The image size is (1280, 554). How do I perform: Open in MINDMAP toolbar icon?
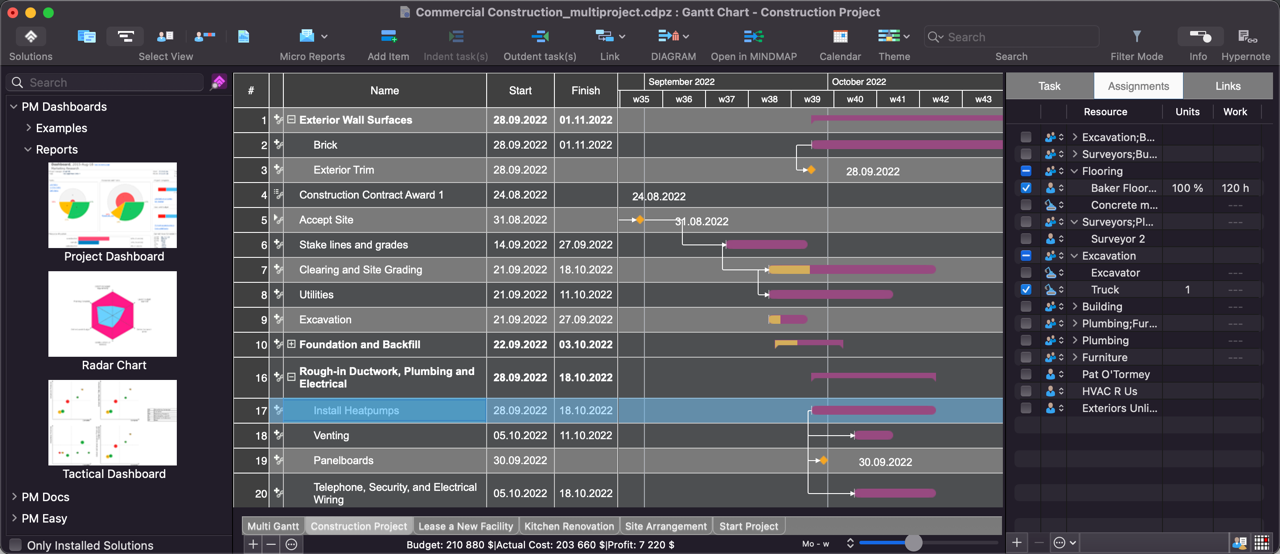[x=753, y=37]
